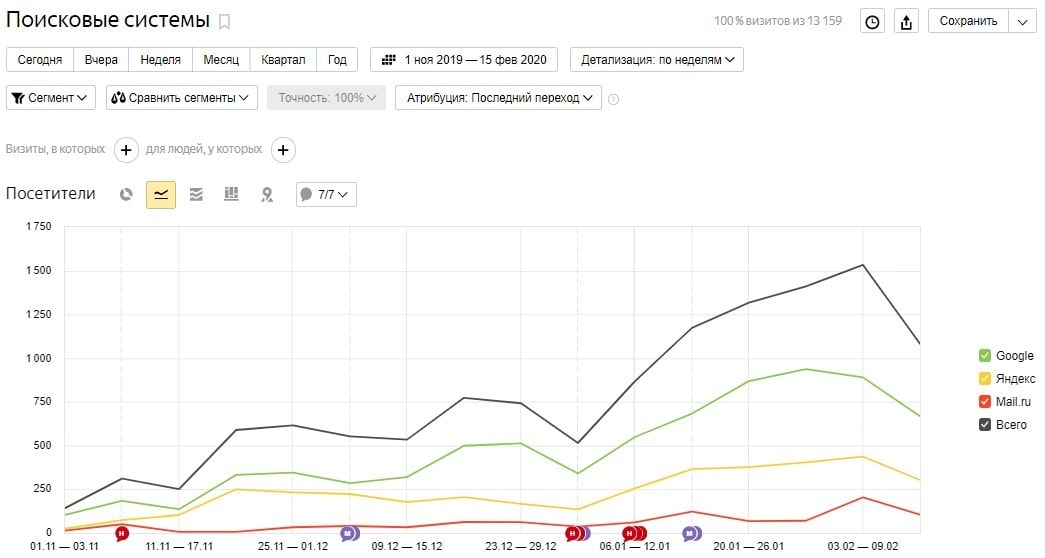This screenshot has width=1045, height=558.
Task: Click the Сохранить button
Action: click(x=968, y=21)
